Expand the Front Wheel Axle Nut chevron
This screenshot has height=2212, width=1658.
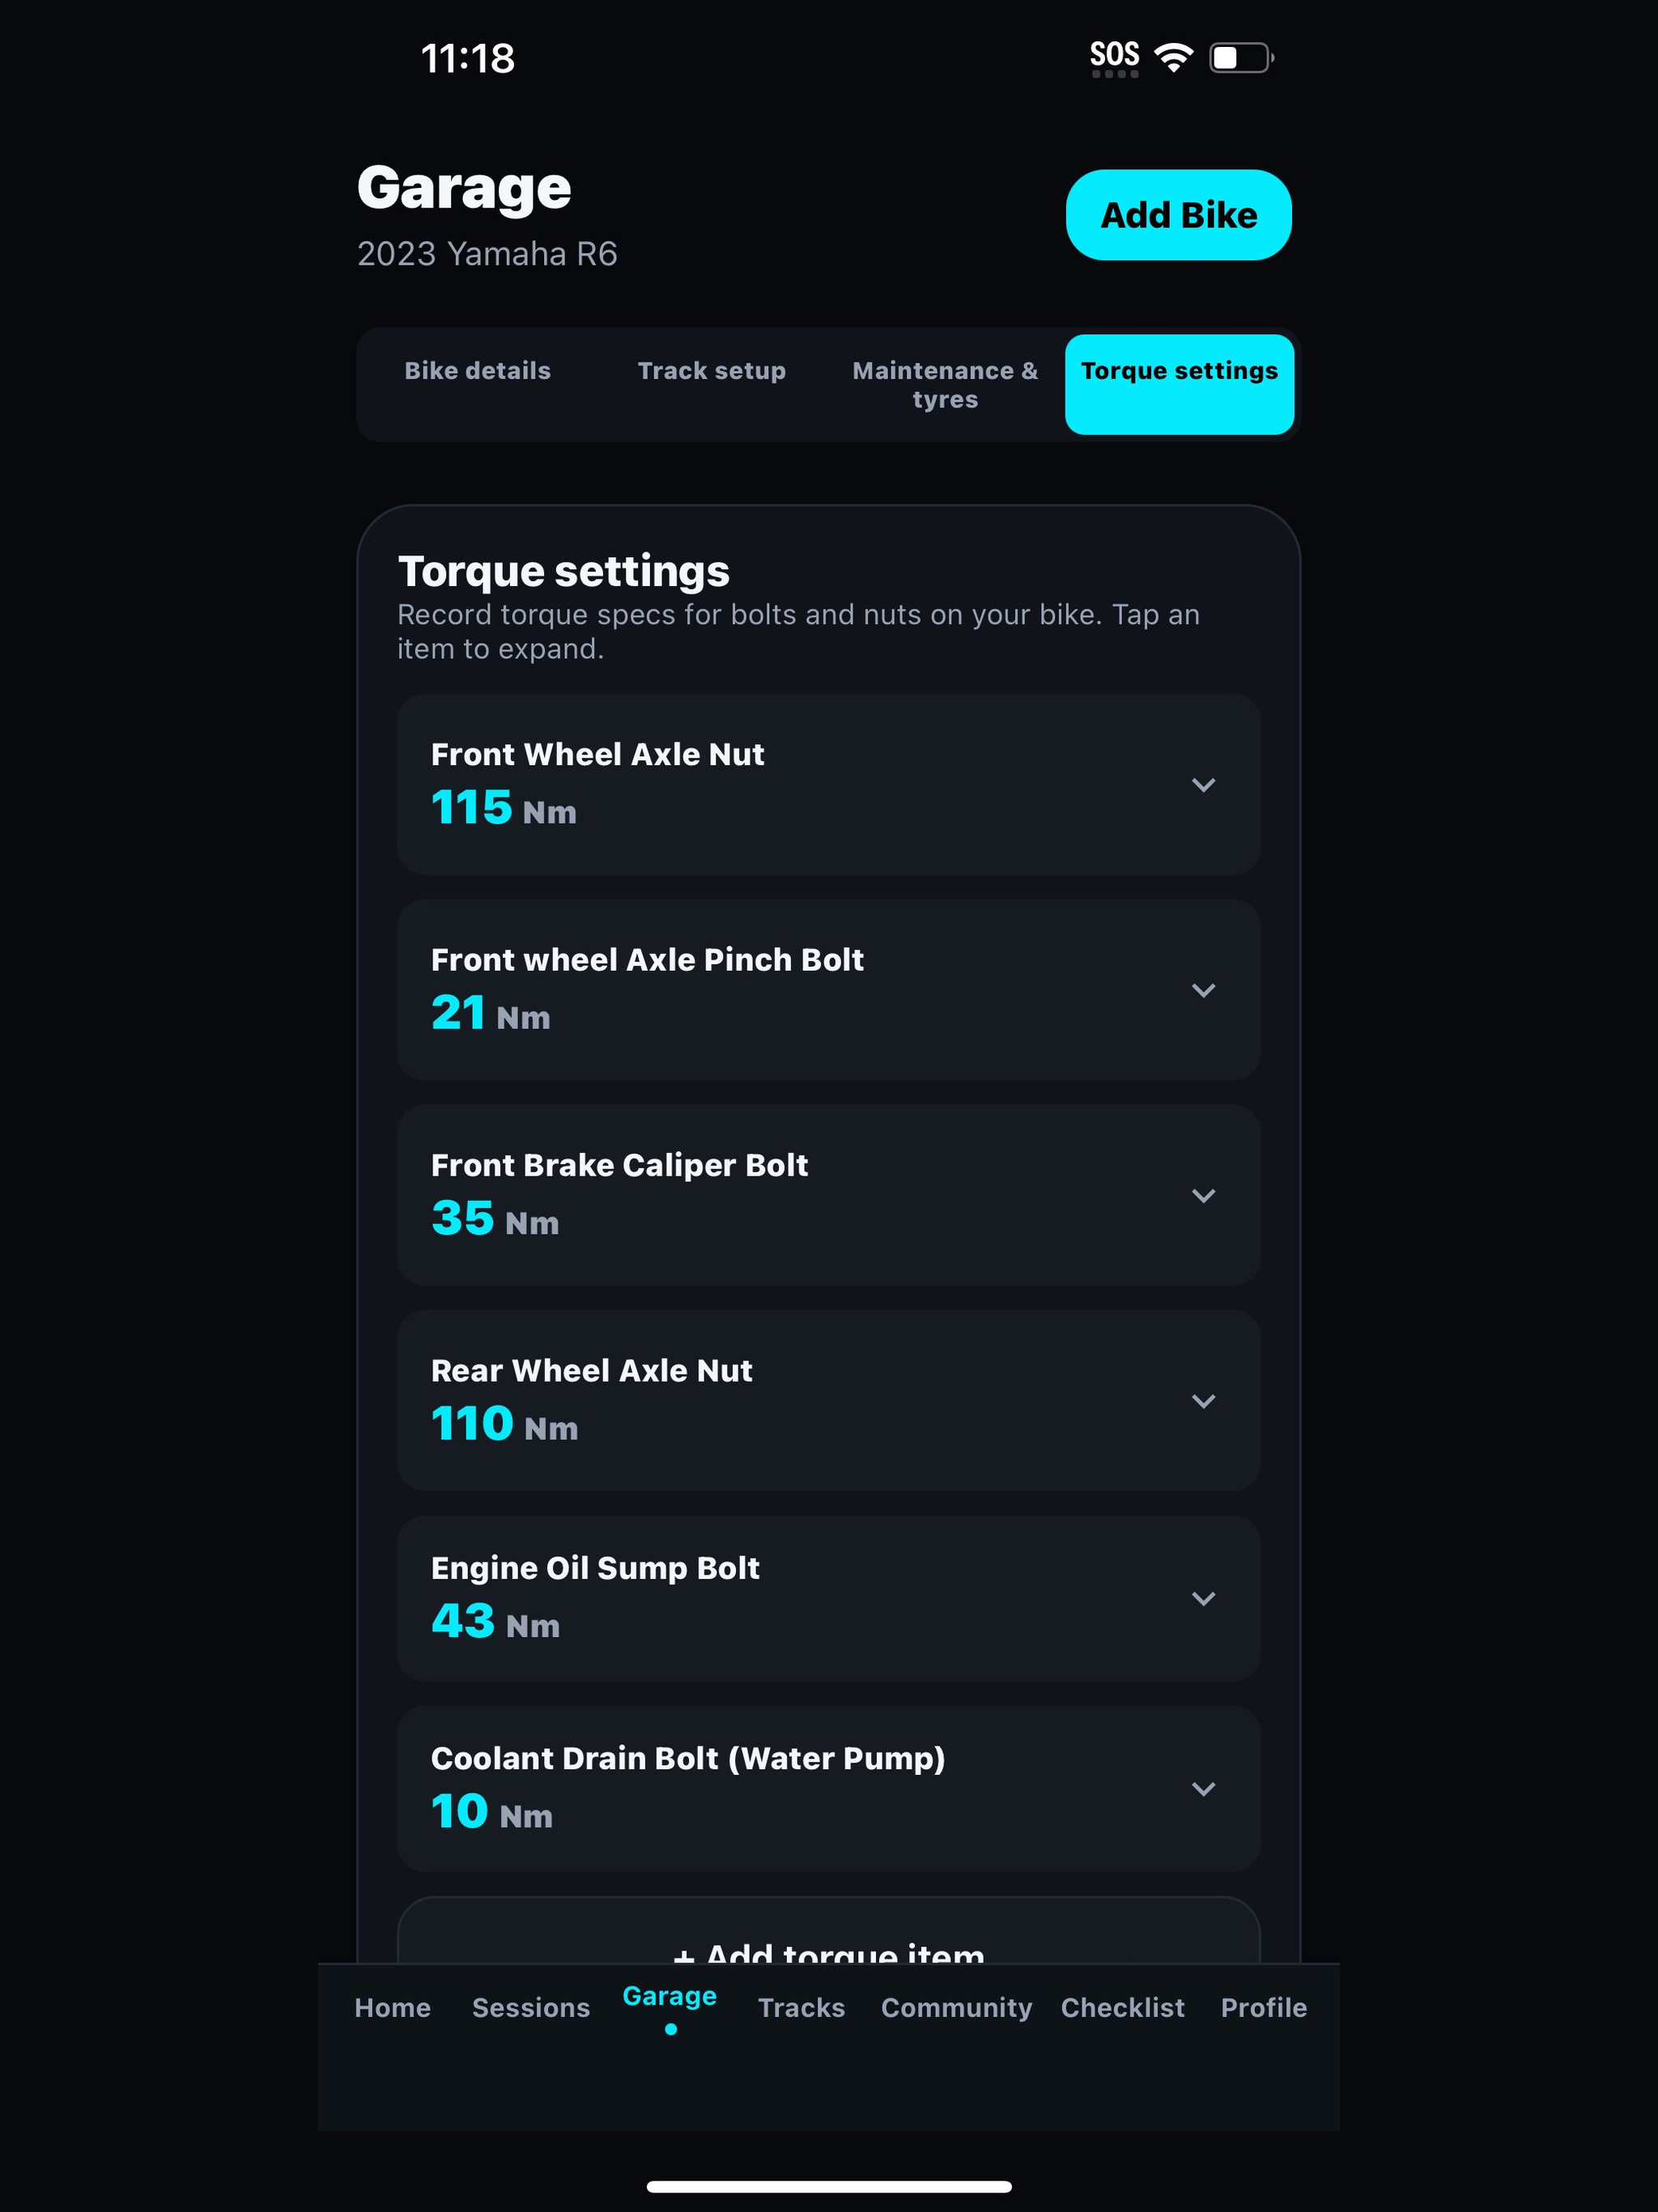pyautogui.click(x=1203, y=785)
